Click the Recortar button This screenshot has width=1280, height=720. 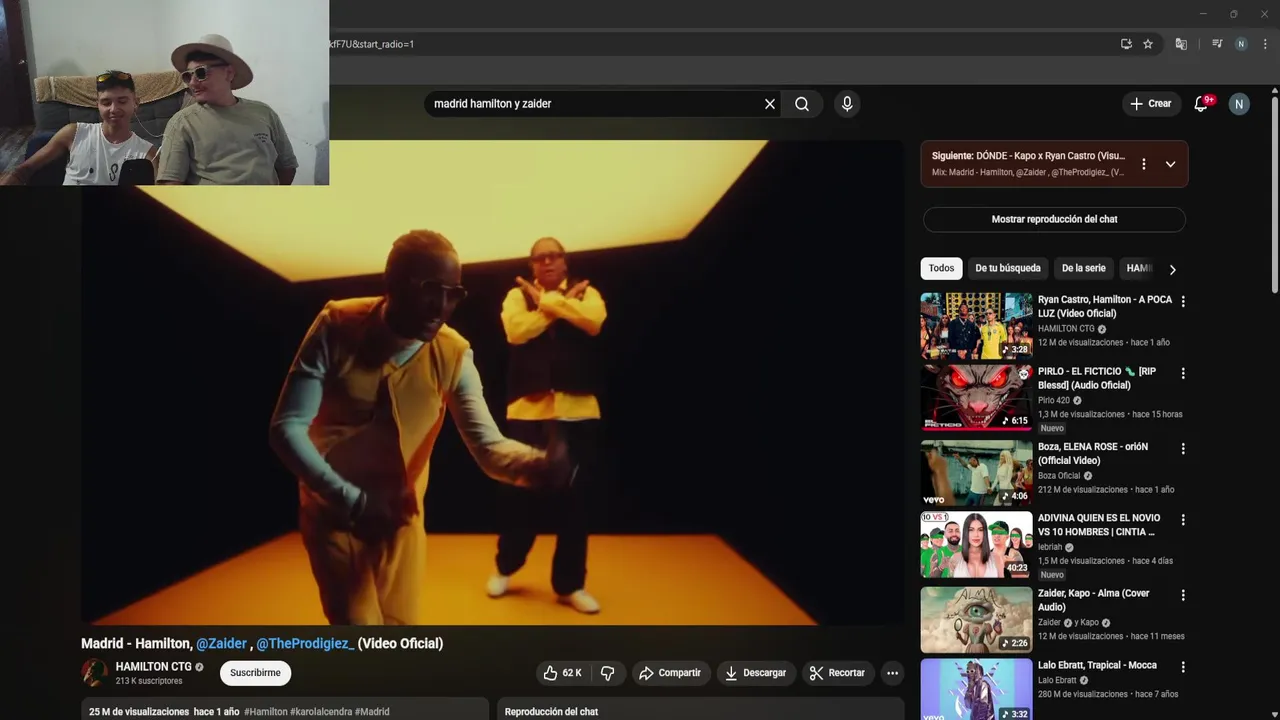coord(837,673)
